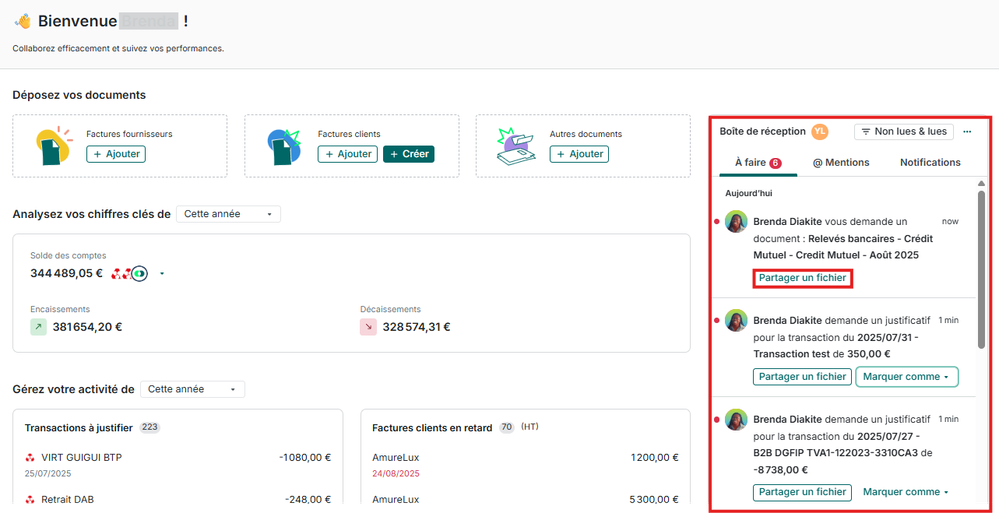Click the bank logos beside account balance
999x513 pixels.
pos(129,273)
